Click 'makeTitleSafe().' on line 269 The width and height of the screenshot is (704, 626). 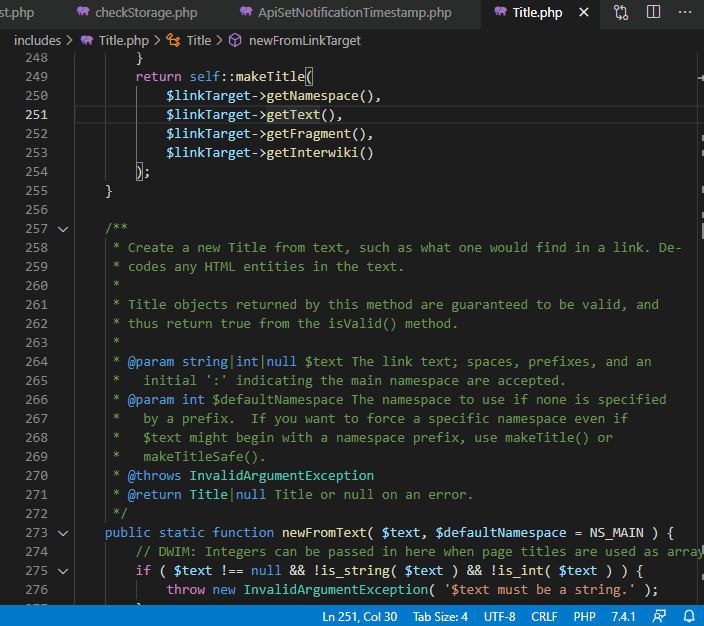pos(204,457)
